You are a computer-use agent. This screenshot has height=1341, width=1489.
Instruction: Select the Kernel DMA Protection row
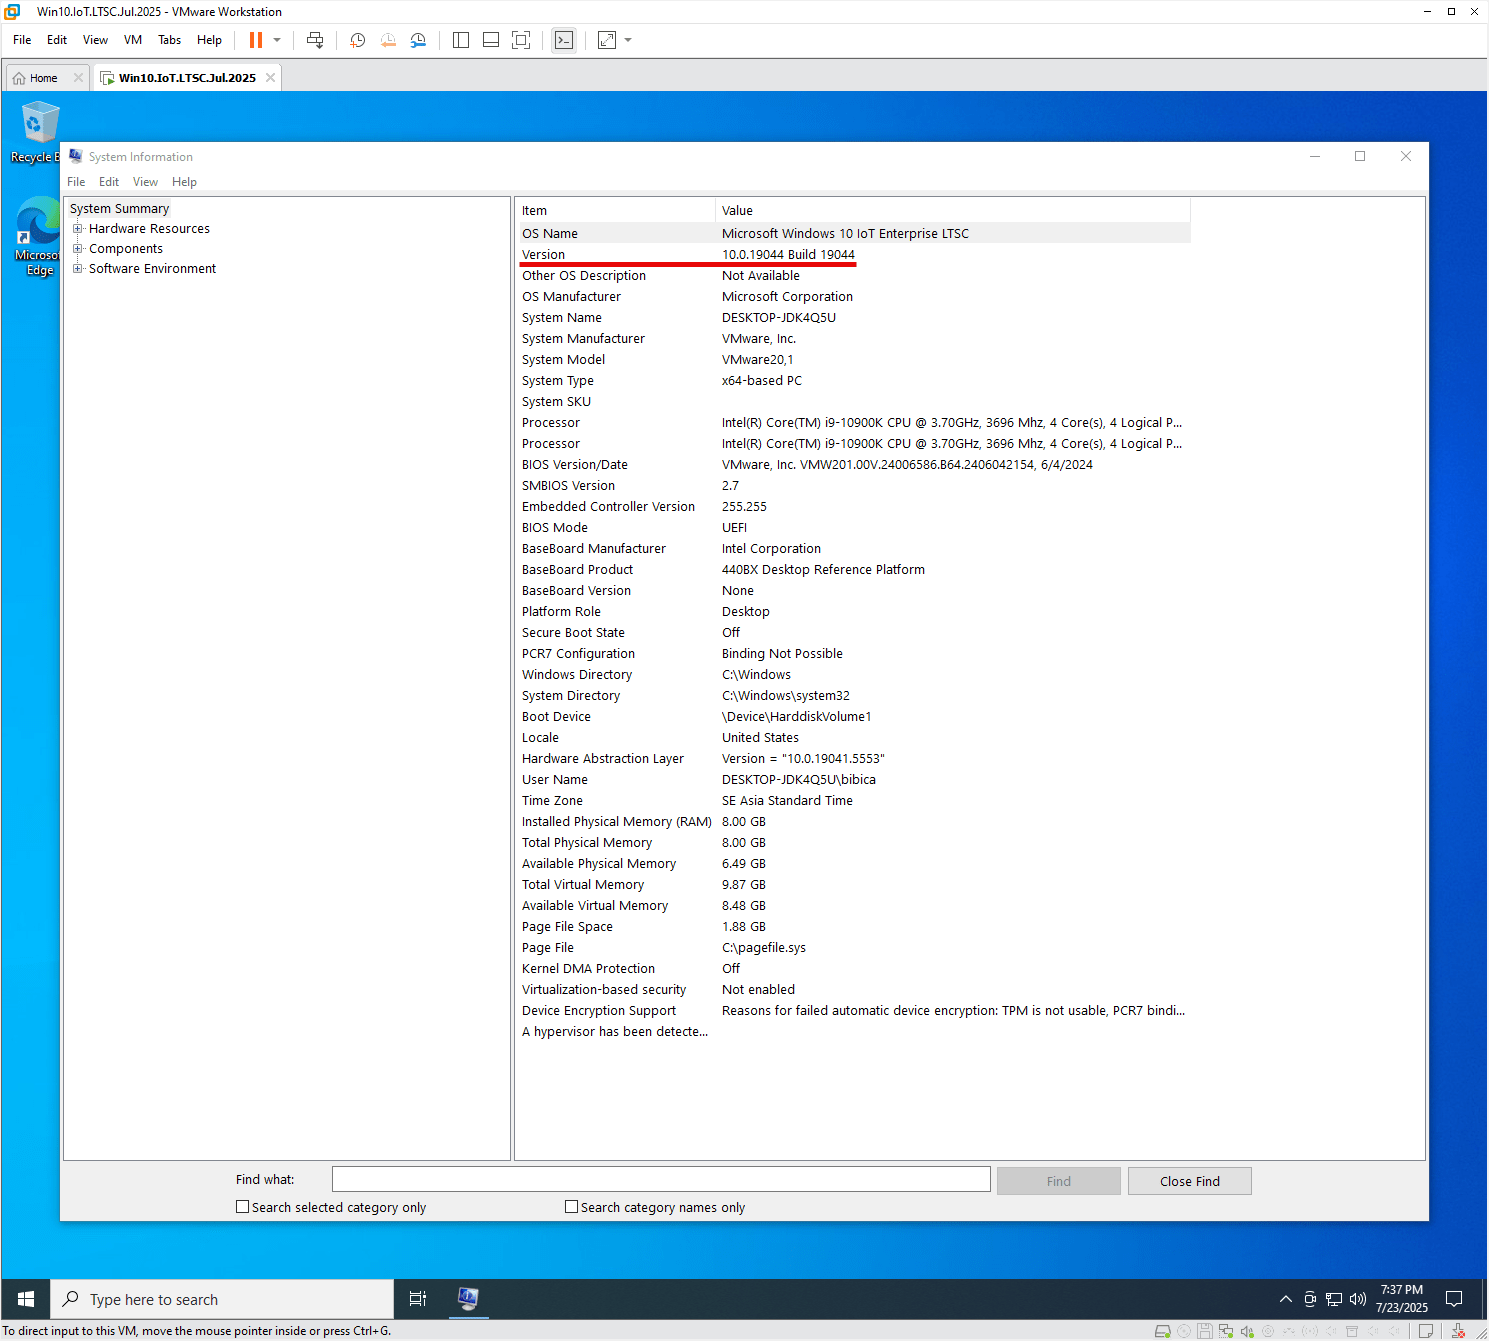click(x=853, y=969)
